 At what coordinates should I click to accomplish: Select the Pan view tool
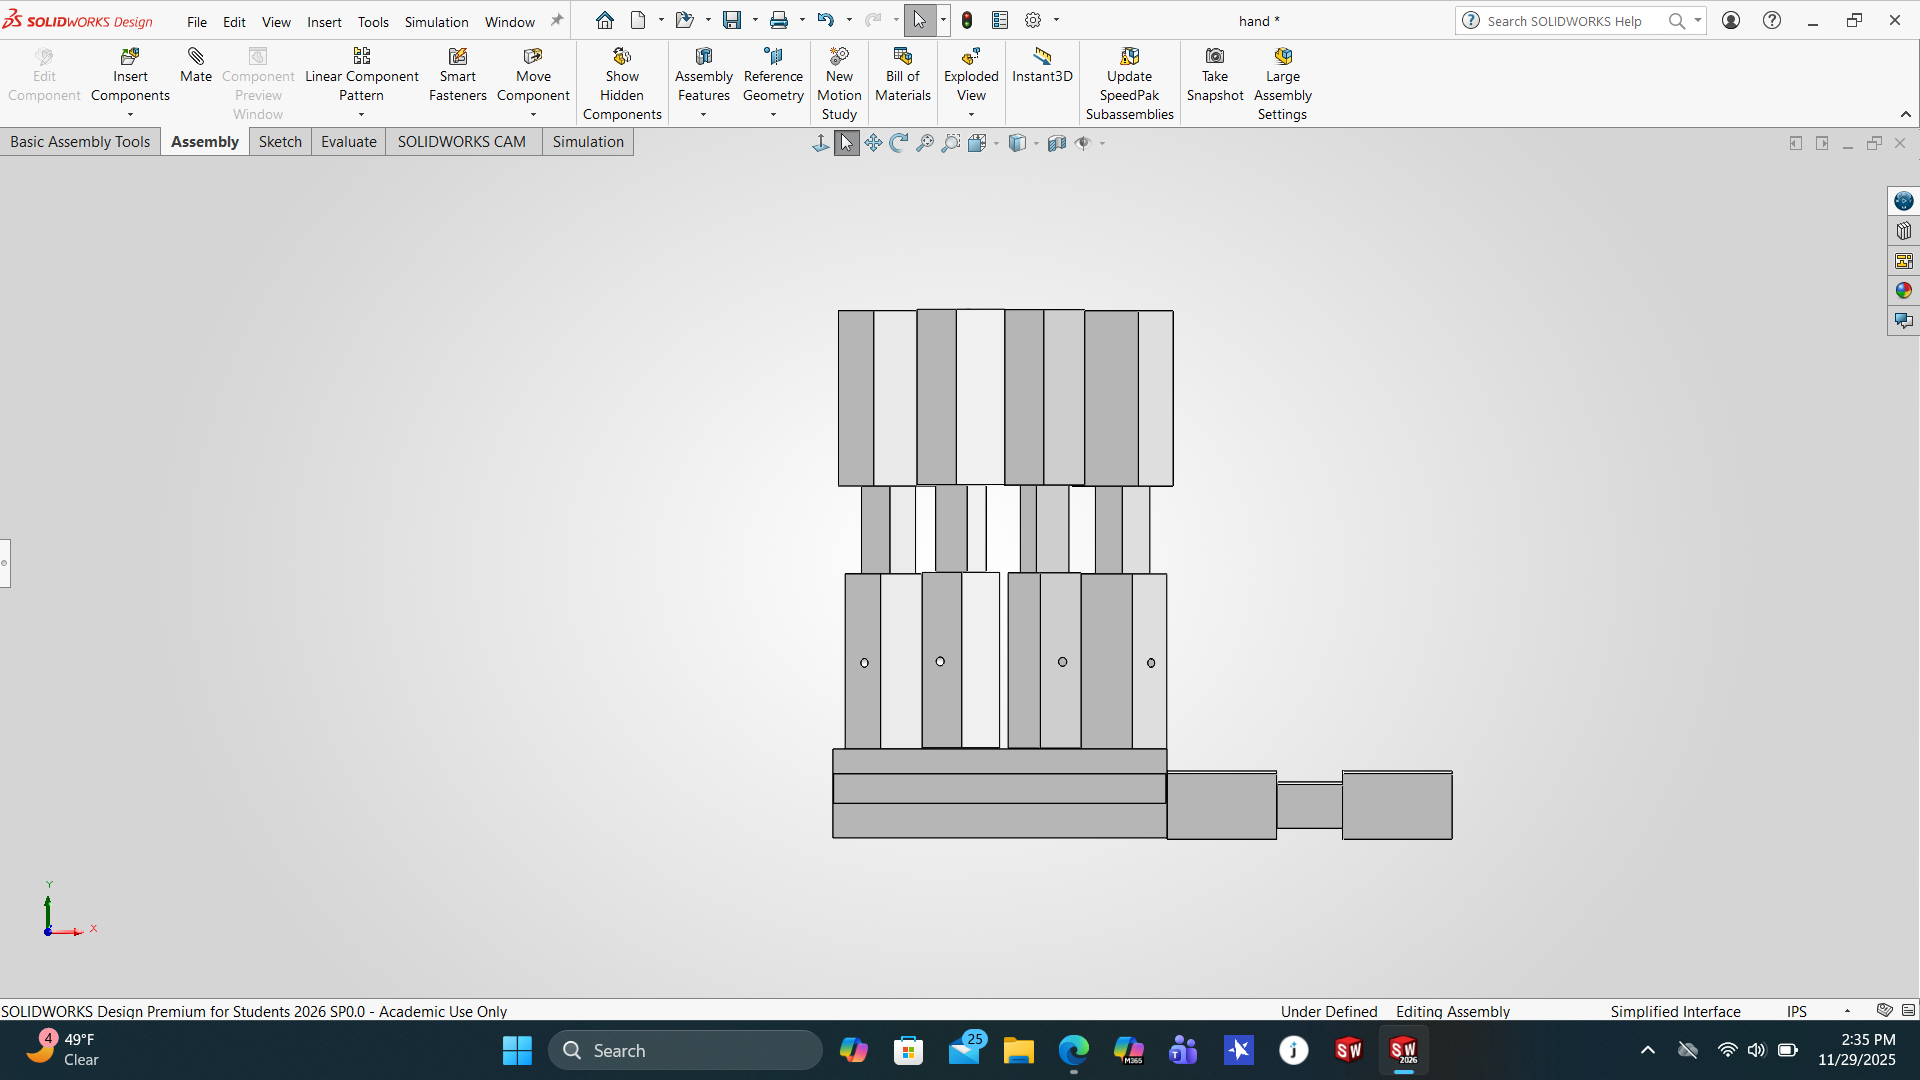click(x=873, y=143)
